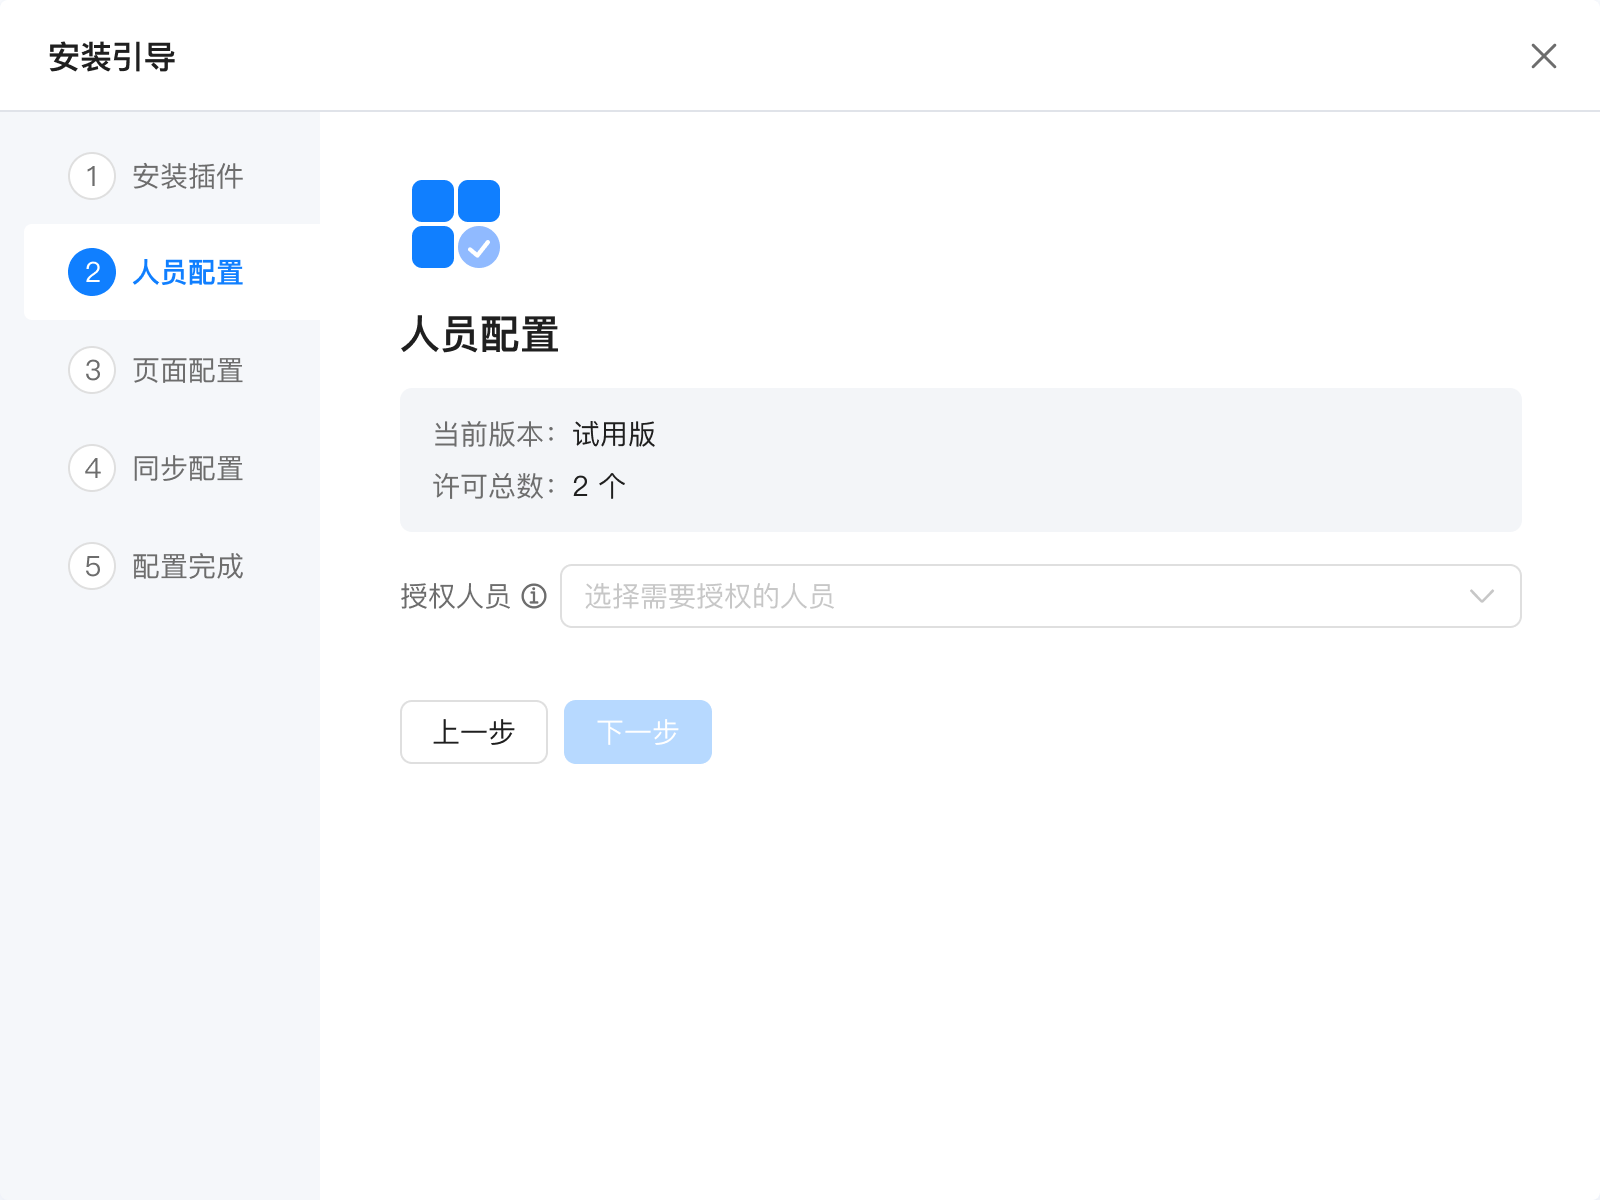Click the 安装引导 dialog title
The image size is (1602, 1200).
point(112,57)
